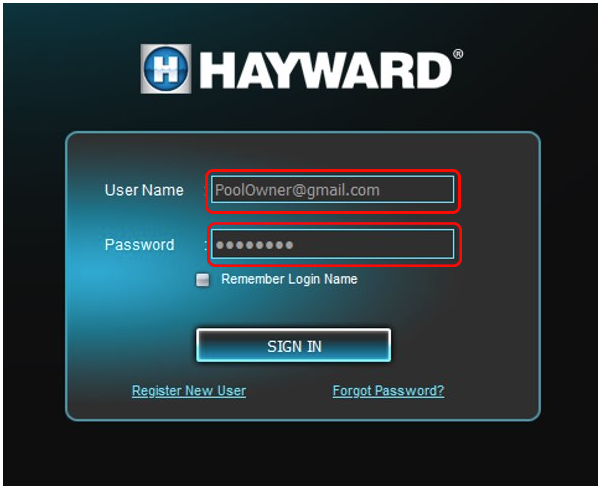This screenshot has height=493, width=605.
Task: Click the HAYWARD wordmark text
Action: [x=326, y=71]
